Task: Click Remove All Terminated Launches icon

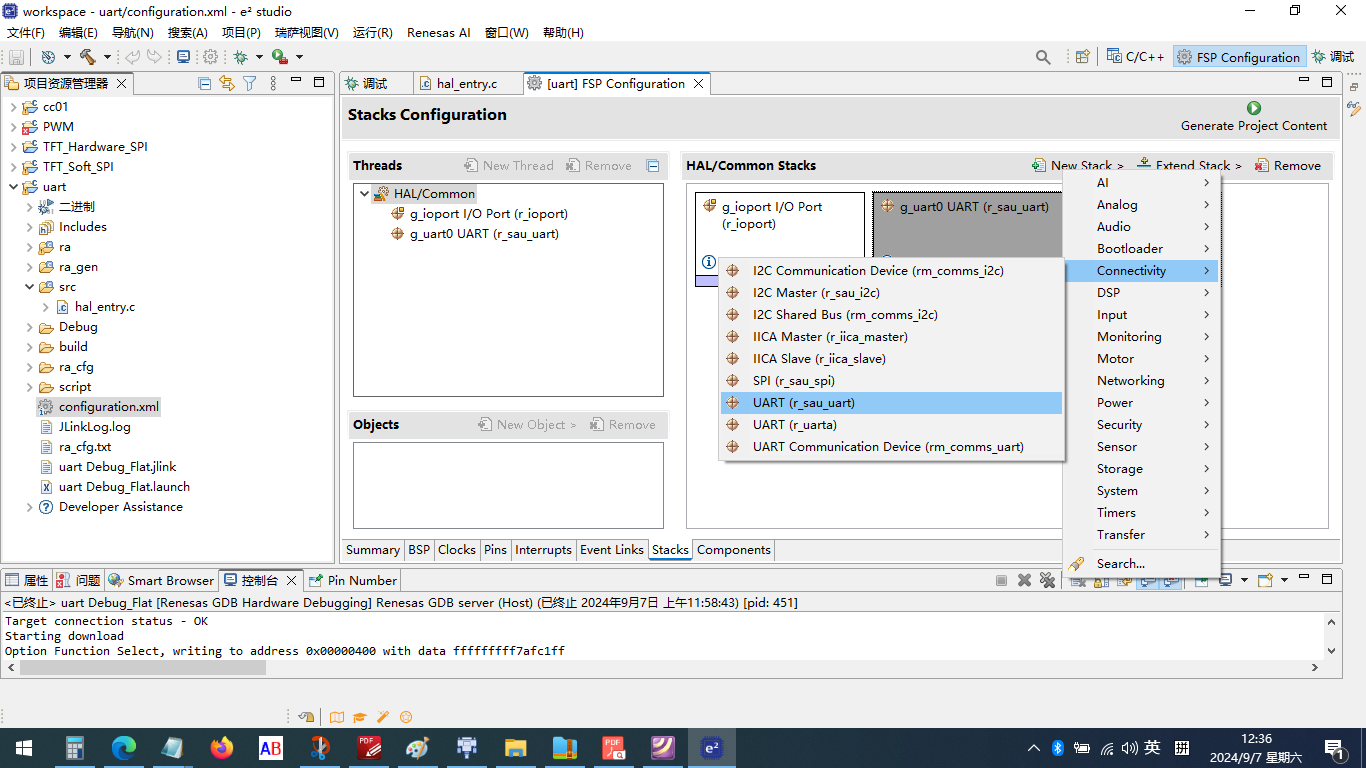Action: (x=1047, y=580)
